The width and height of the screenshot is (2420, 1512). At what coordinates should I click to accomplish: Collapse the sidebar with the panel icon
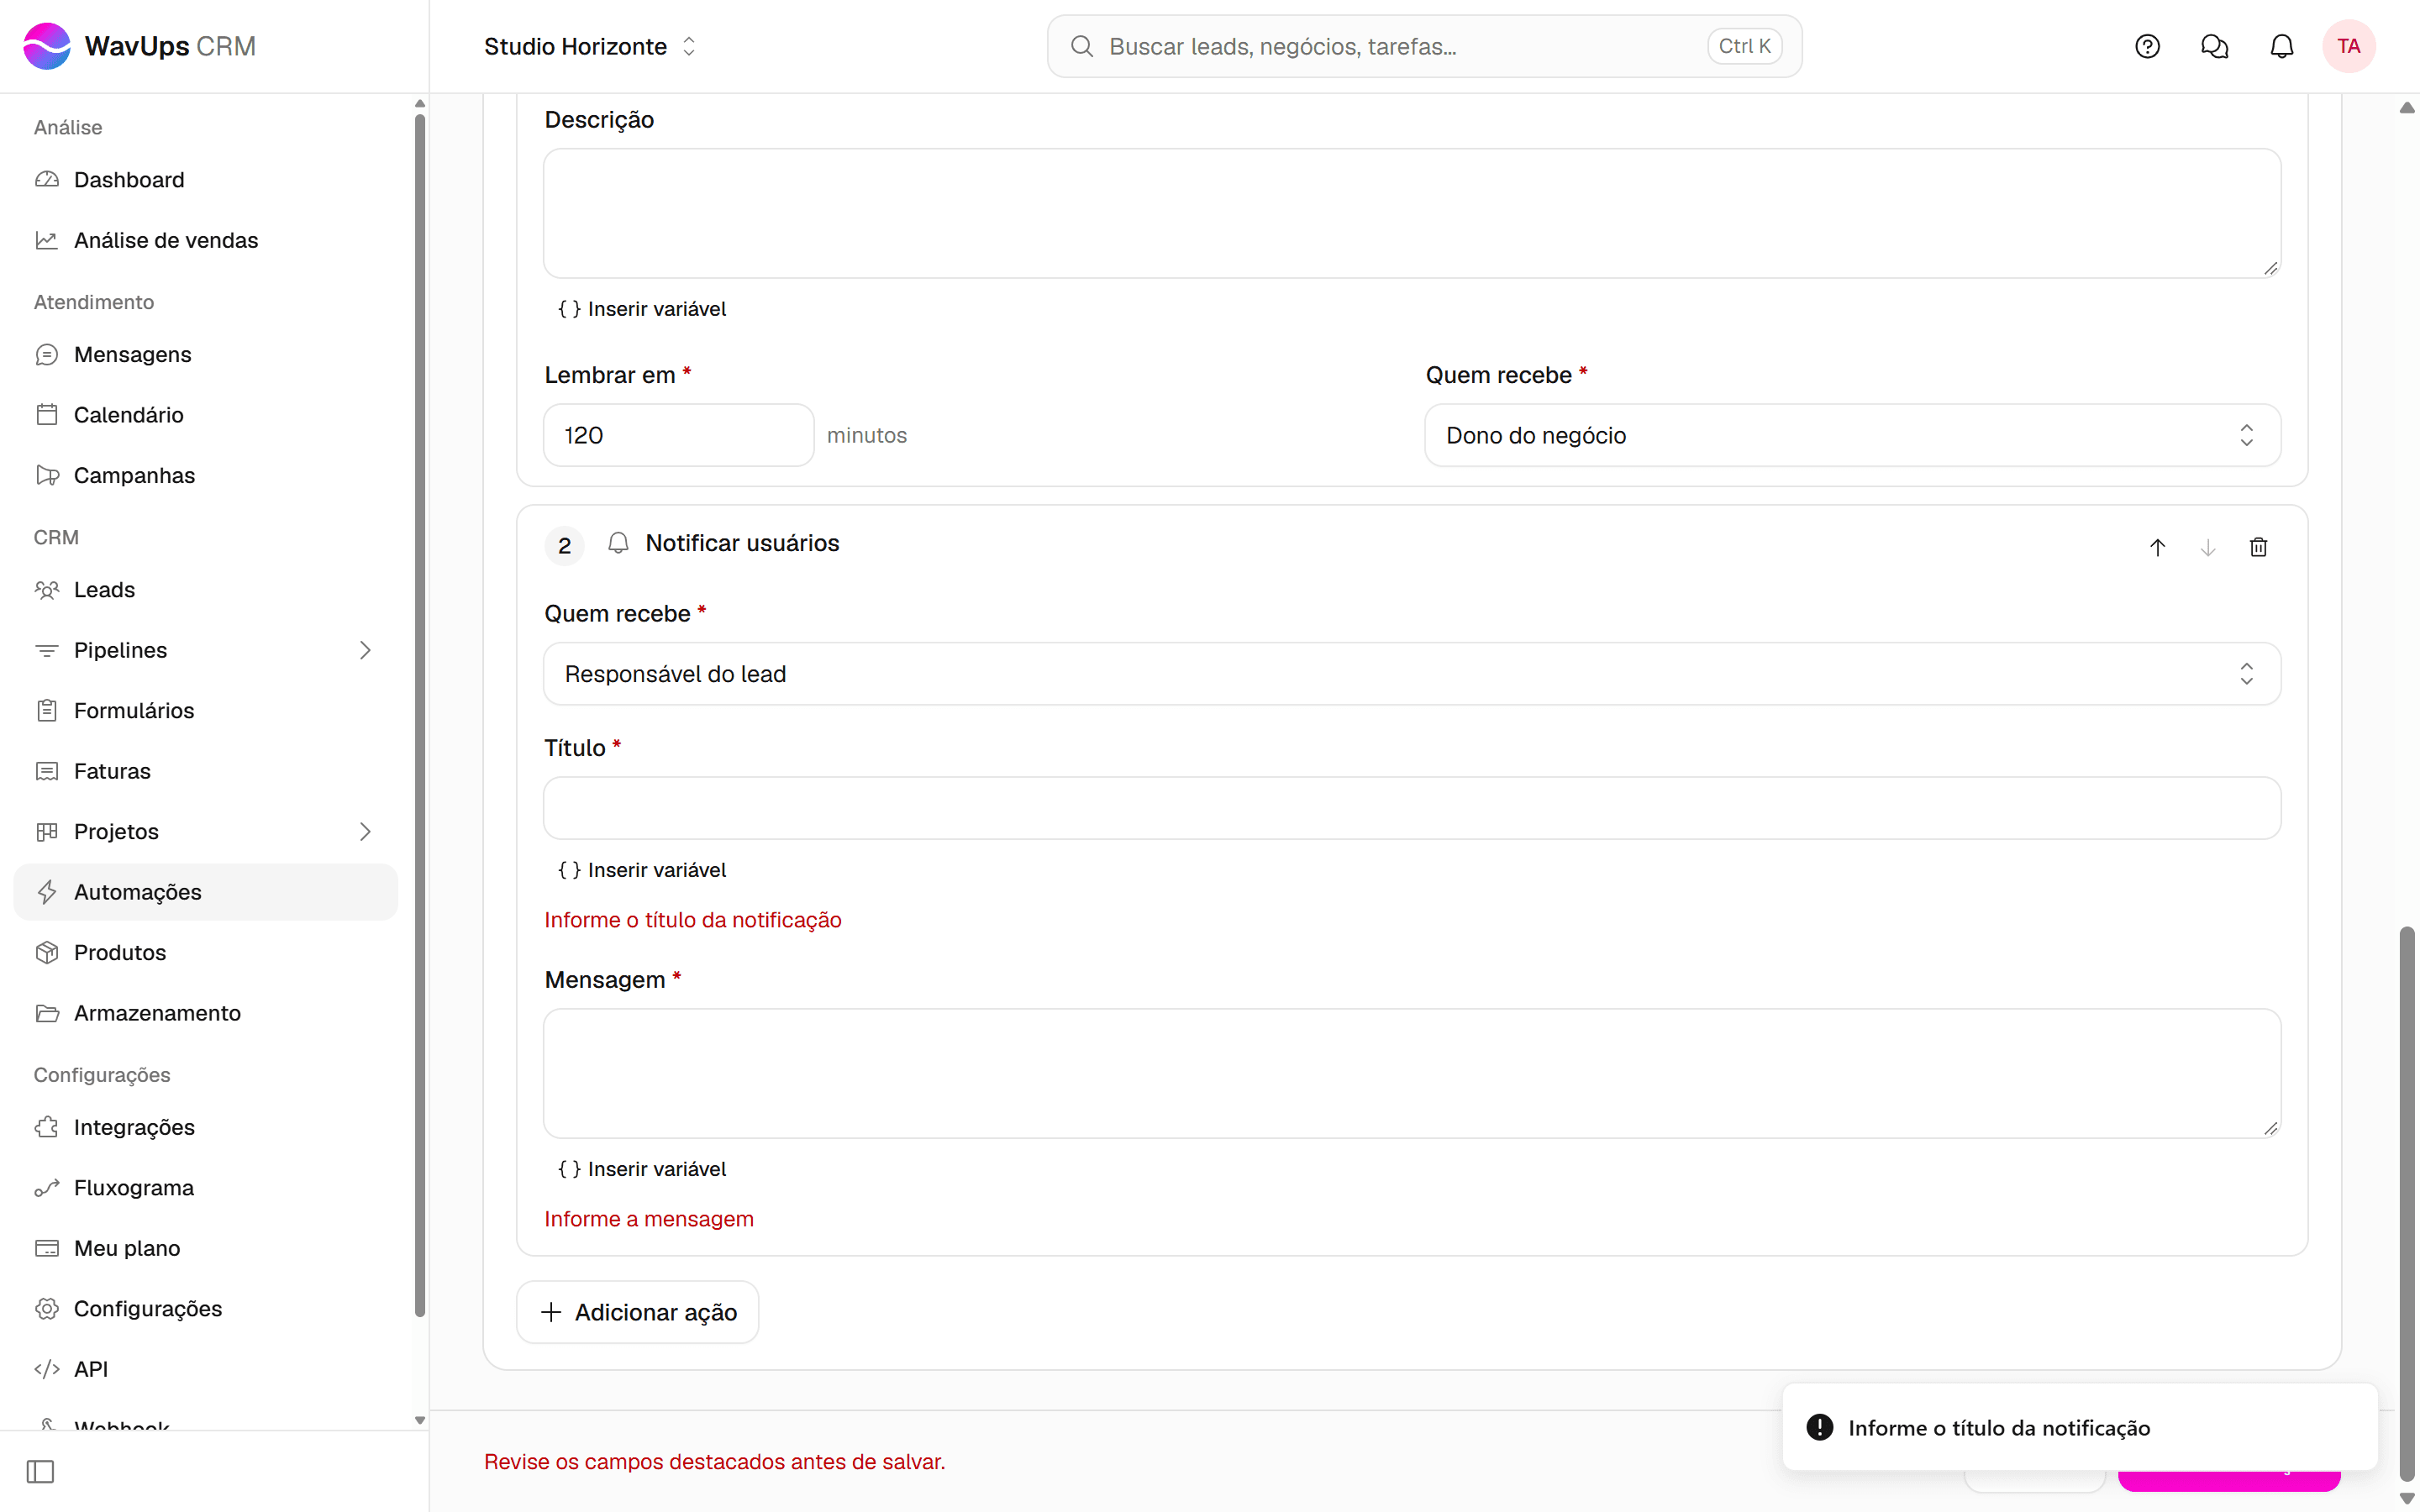tap(40, 1471)
